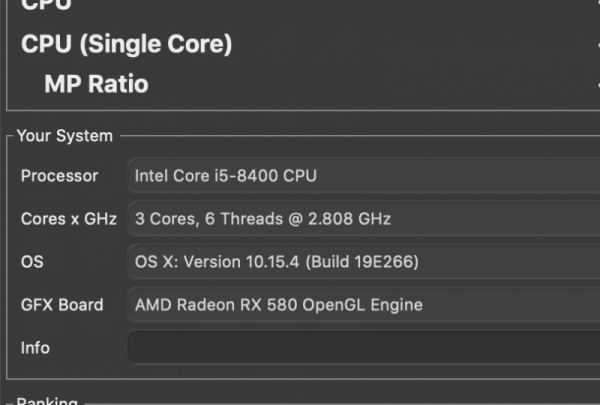
Task: Click the MP Ratio row label
Action: [x=96, y=84]
